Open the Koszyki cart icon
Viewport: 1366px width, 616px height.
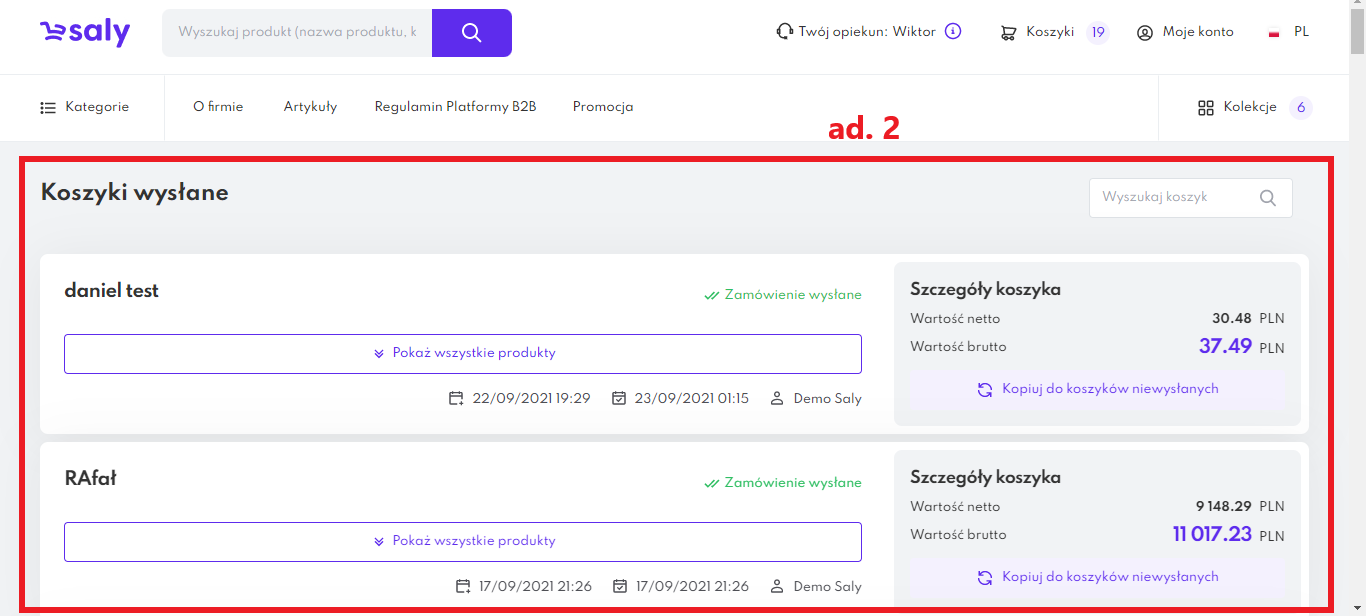click(x=1008, y=33)
